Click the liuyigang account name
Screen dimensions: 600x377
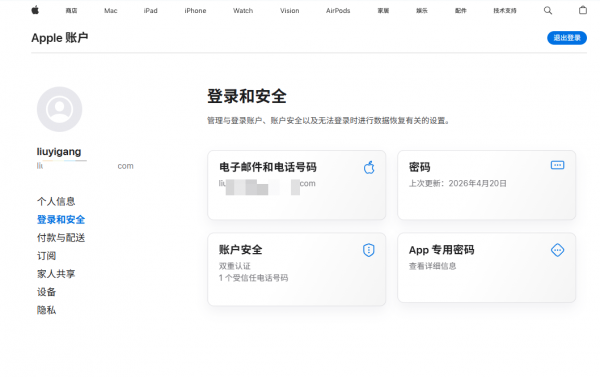[x=59, y=152]
